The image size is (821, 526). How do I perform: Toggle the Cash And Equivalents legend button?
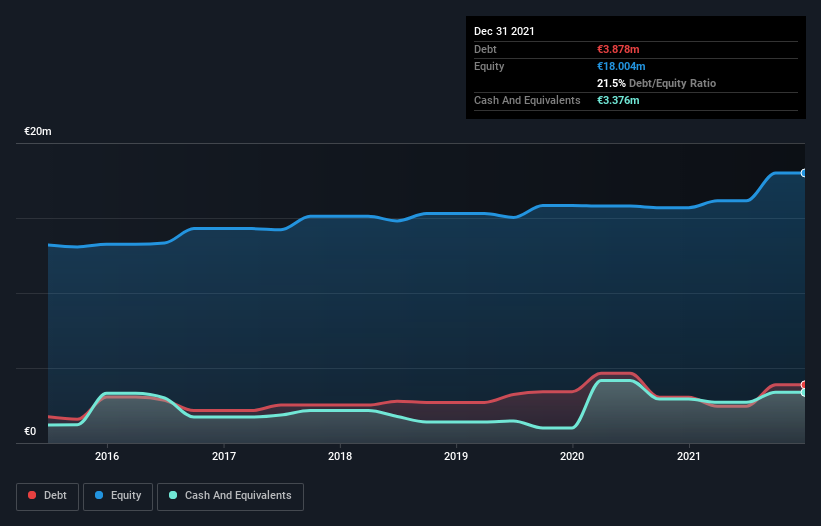(x=230, y=496)
